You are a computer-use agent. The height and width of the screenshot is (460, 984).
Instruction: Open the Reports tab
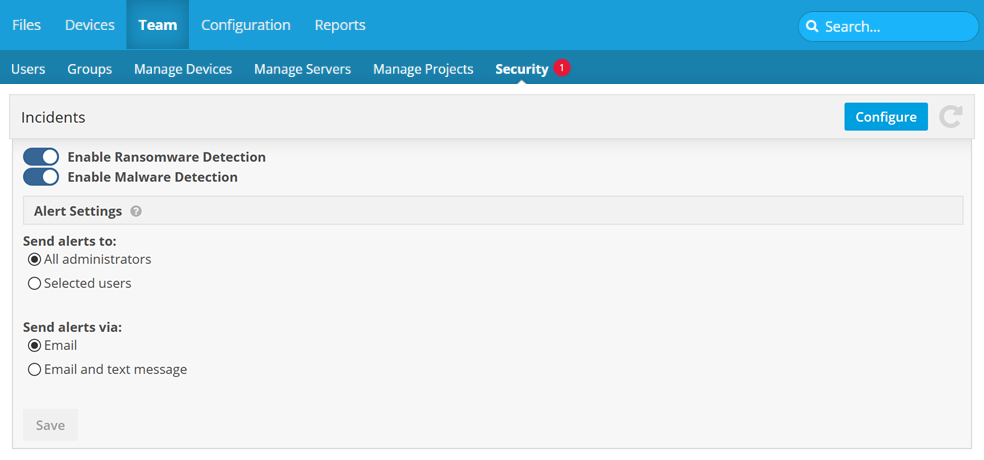[x=340, y=25]
